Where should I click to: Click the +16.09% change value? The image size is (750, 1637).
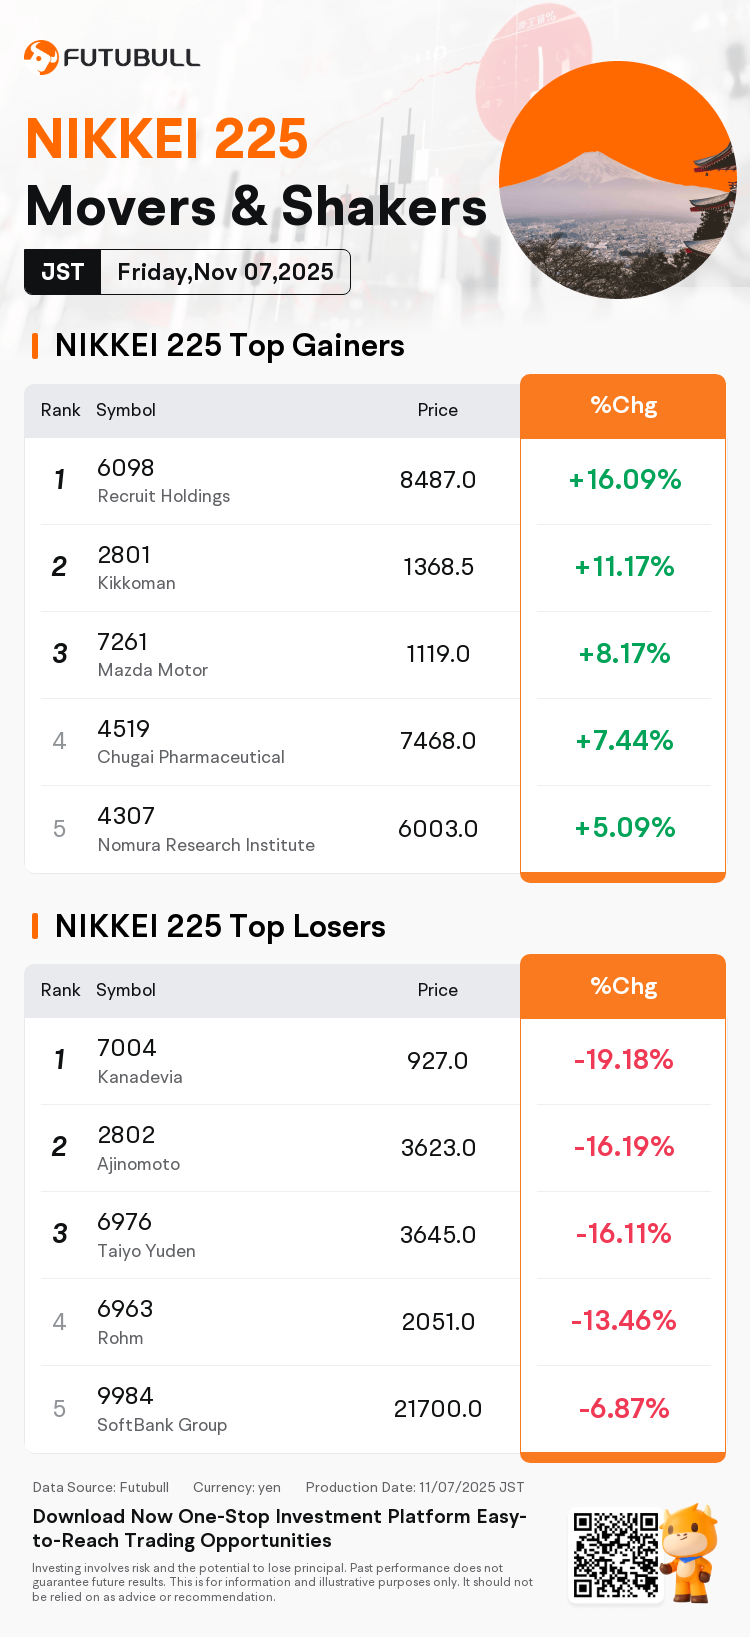(x=624, y=480)
